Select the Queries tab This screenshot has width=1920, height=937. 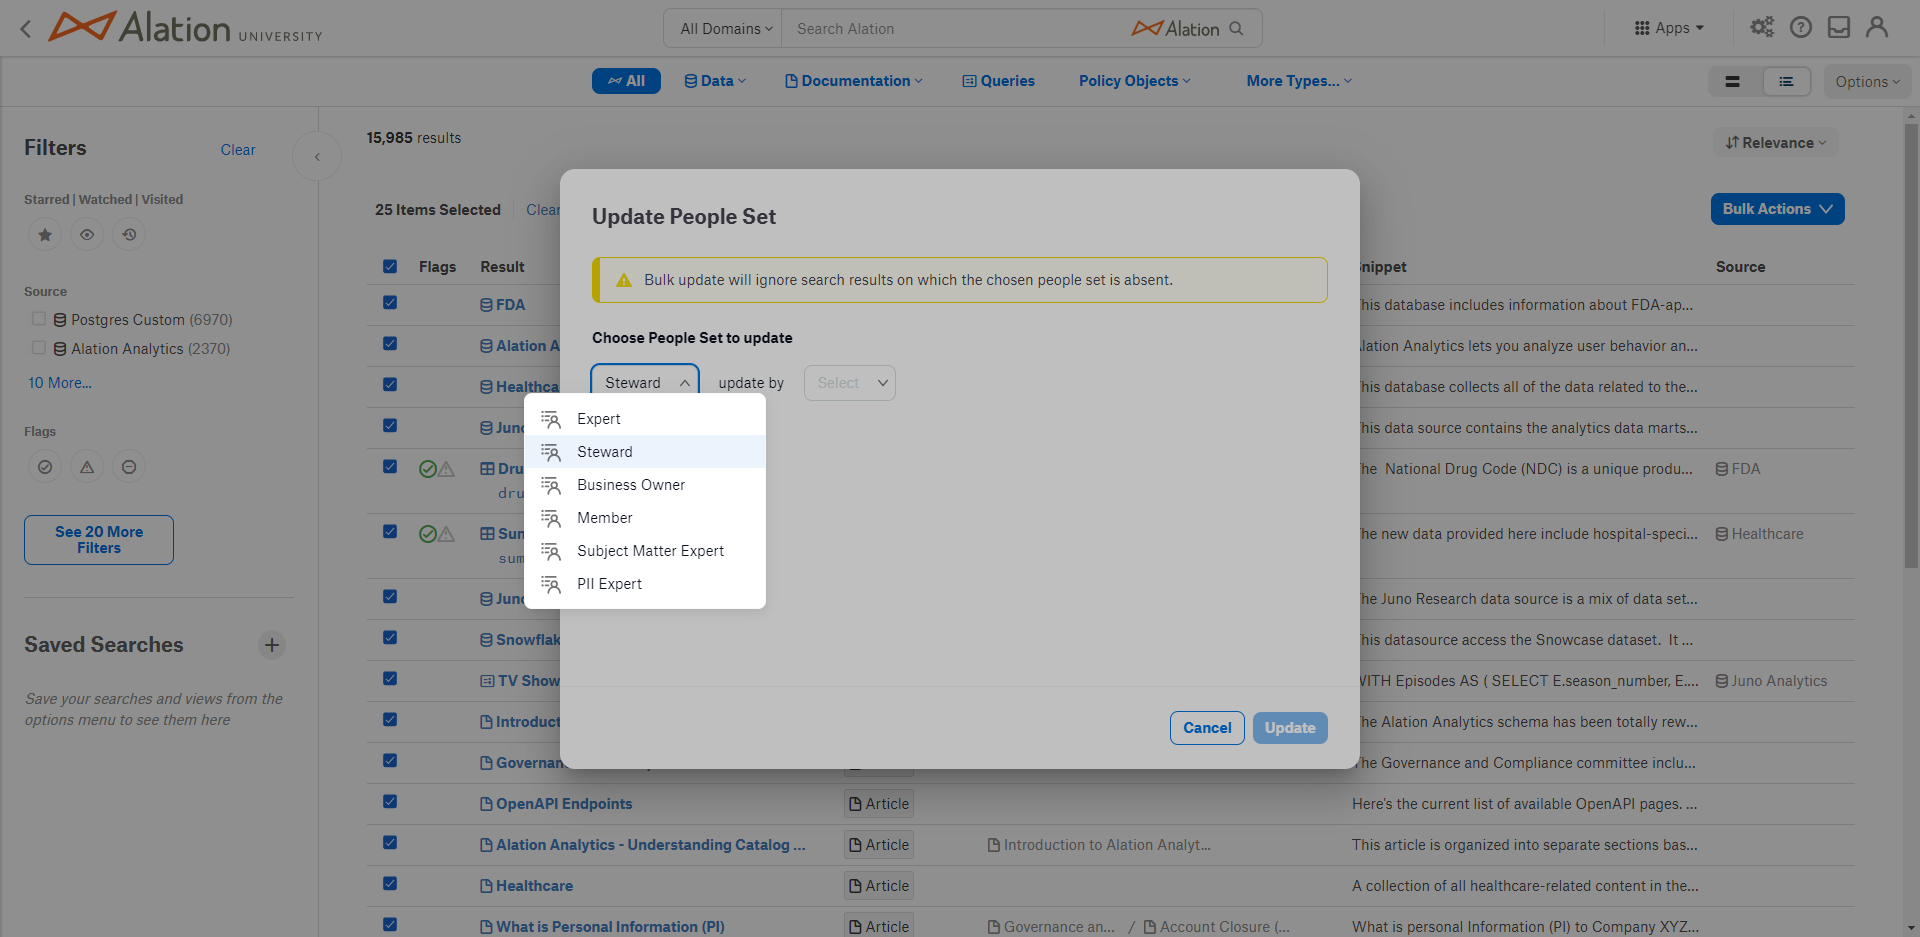tap(998, 81)
